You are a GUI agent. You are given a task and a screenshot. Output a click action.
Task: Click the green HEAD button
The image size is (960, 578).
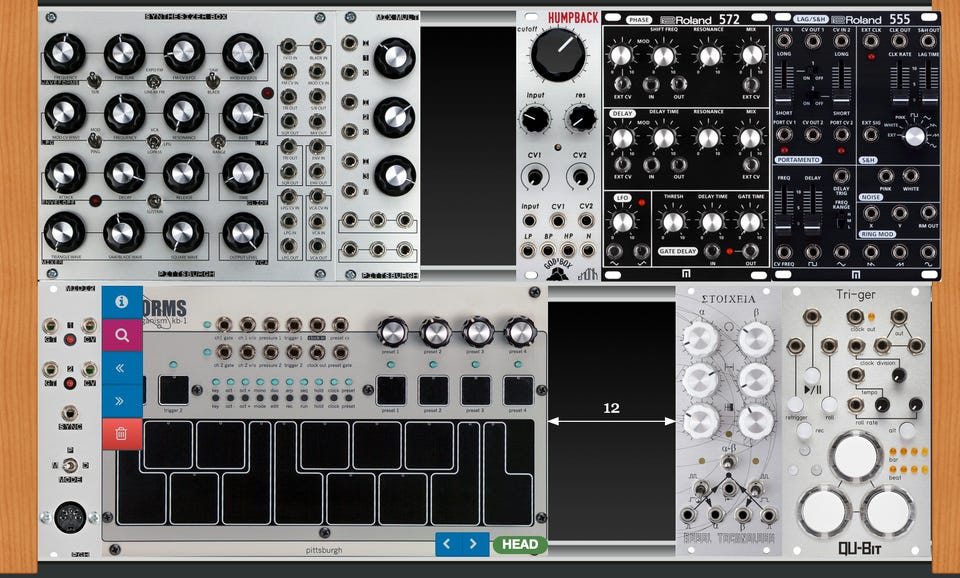tap(520, 544)
